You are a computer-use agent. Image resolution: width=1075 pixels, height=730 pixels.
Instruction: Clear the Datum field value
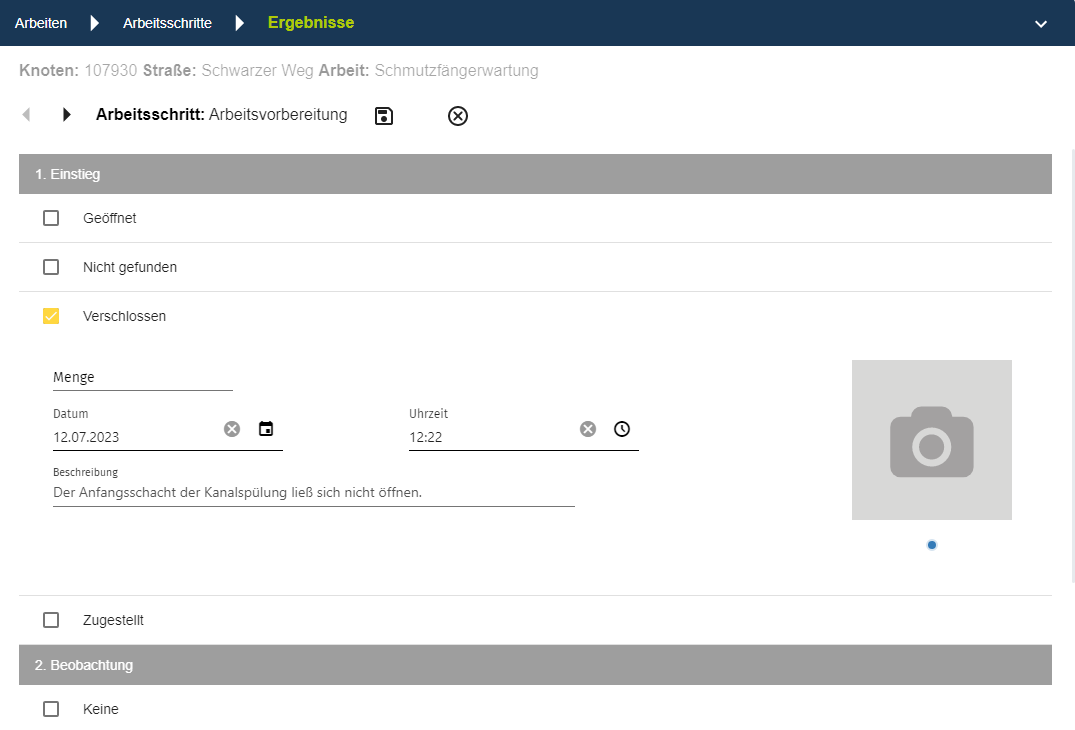232,429
